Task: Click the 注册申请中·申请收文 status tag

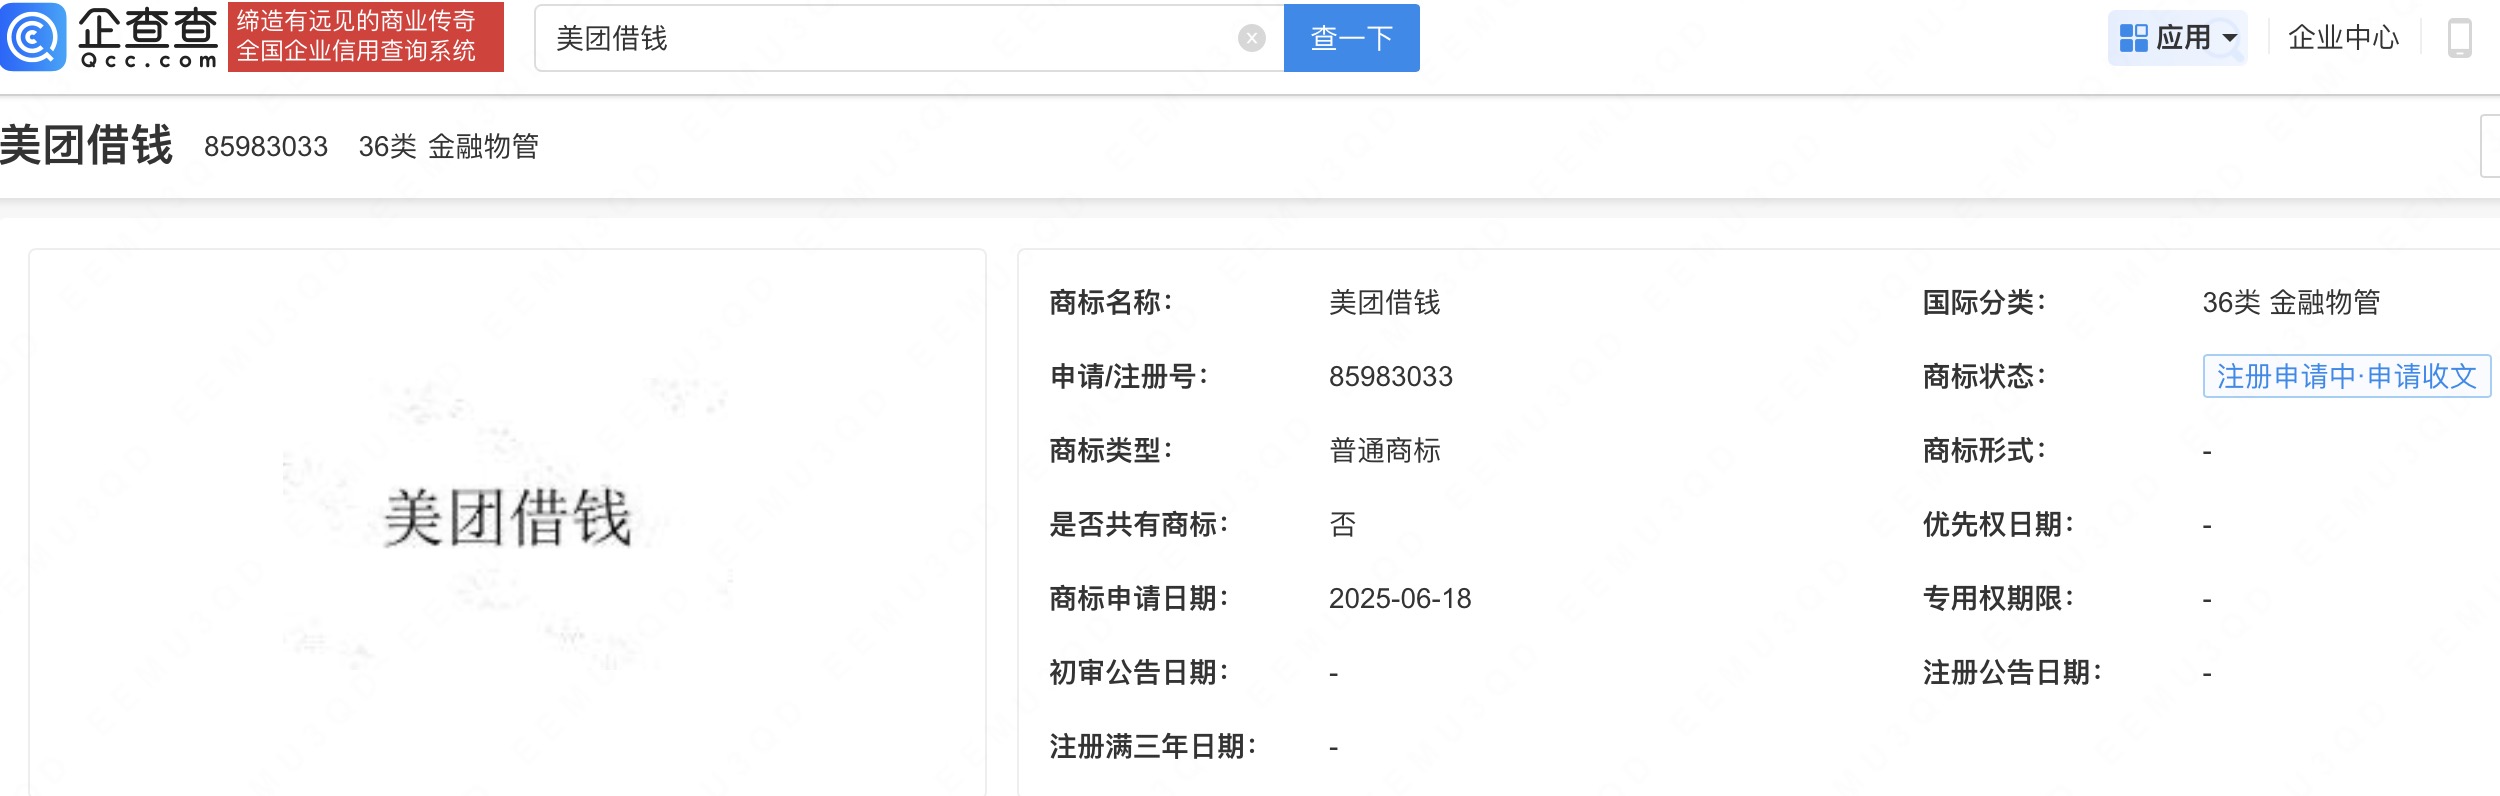Action: (x=2346, y=376)
